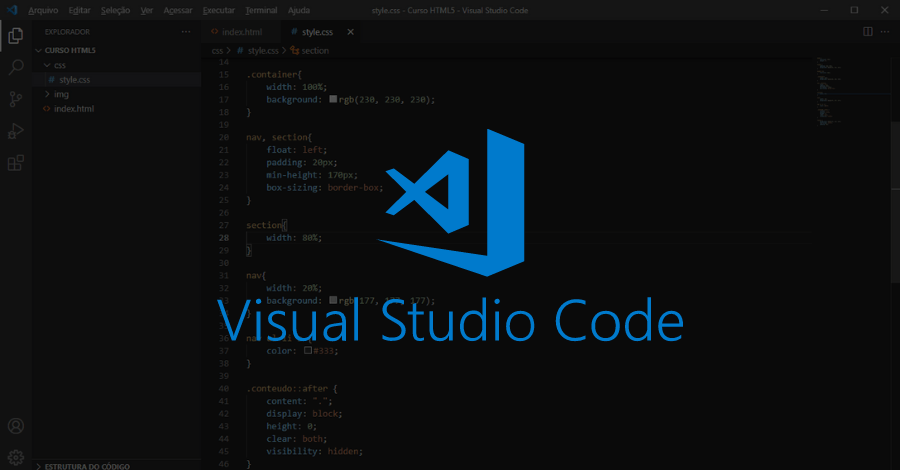Click the #333 color swatch
900x470 pixels.
pos(308,350)
